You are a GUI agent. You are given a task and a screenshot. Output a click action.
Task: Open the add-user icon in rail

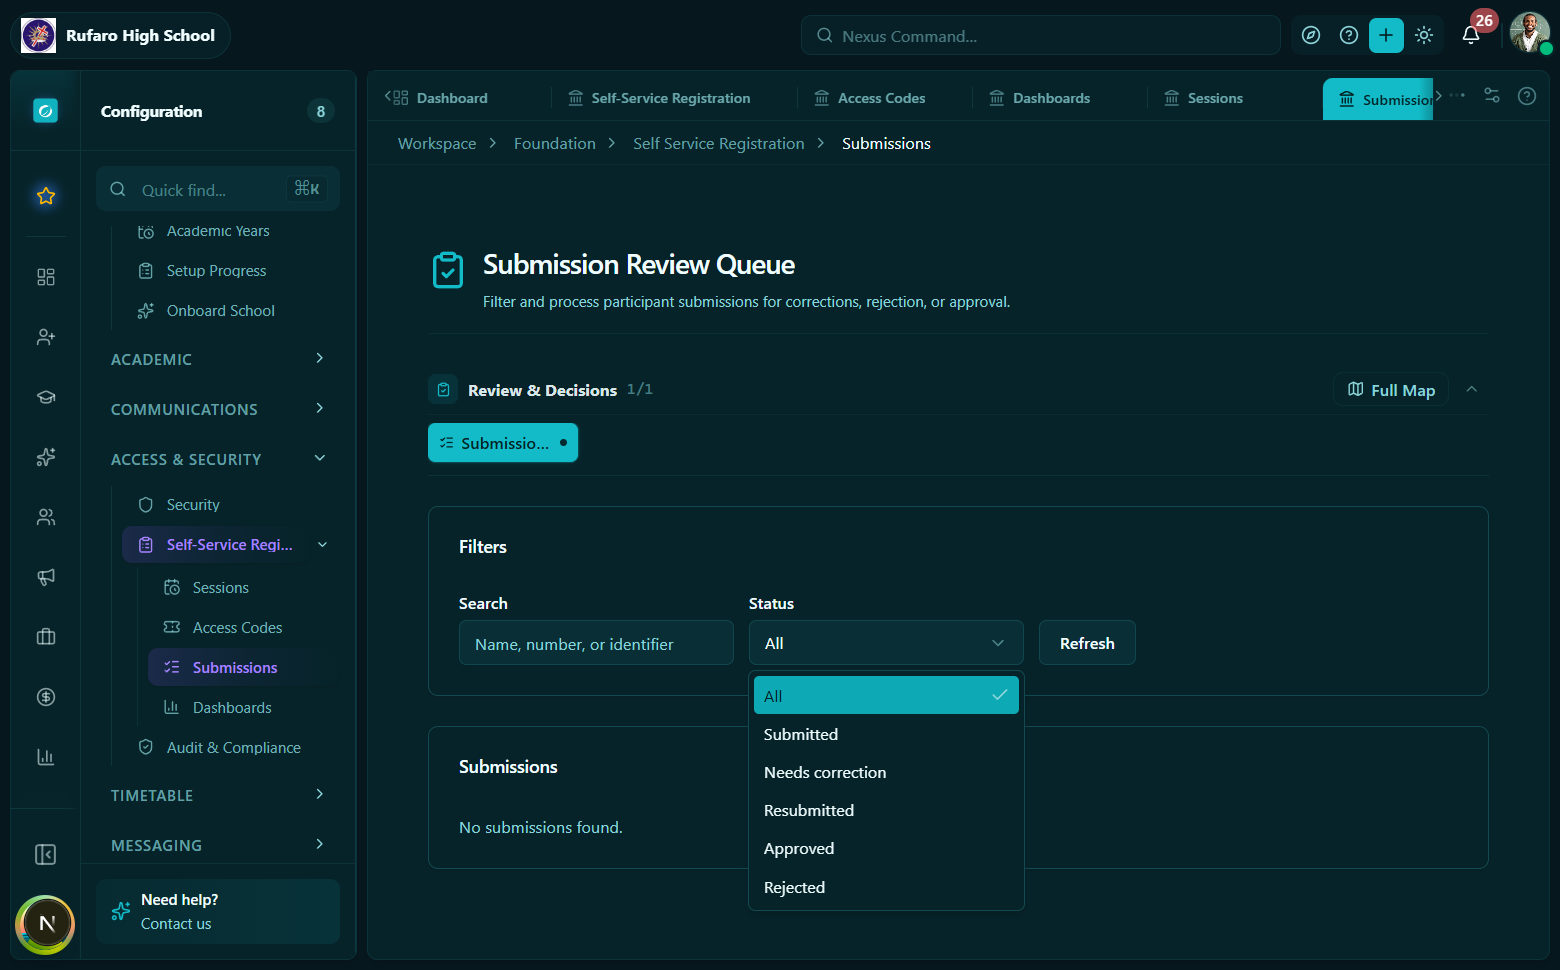(46, 337)
